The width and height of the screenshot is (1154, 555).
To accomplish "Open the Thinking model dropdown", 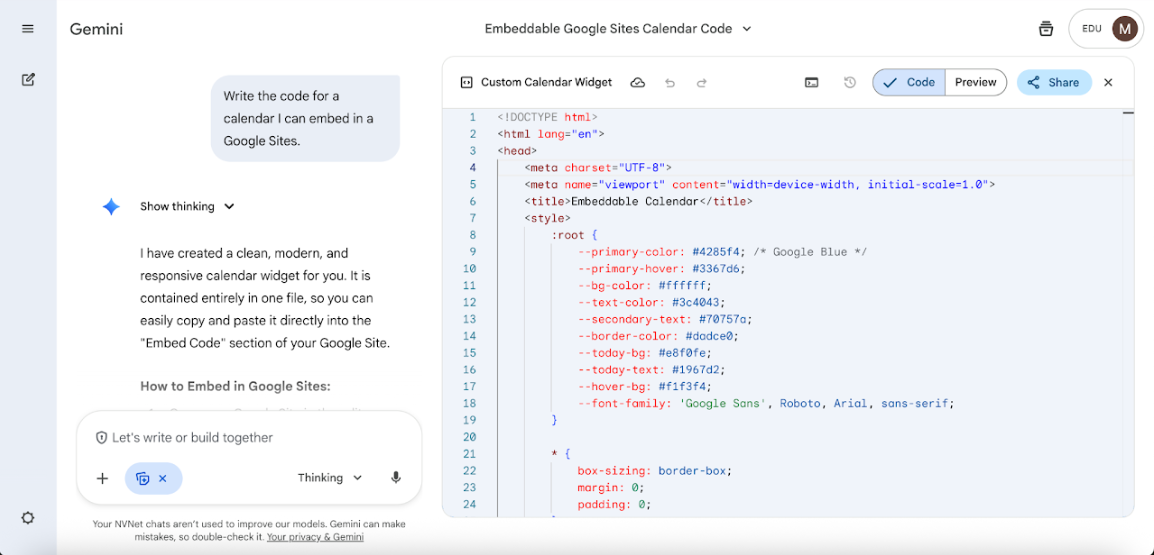I will (x=330, y=478).
